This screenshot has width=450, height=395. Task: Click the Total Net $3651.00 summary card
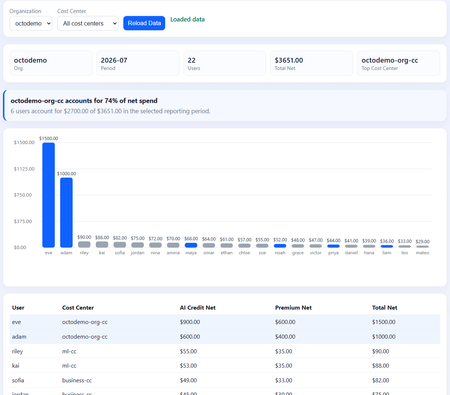311,63
